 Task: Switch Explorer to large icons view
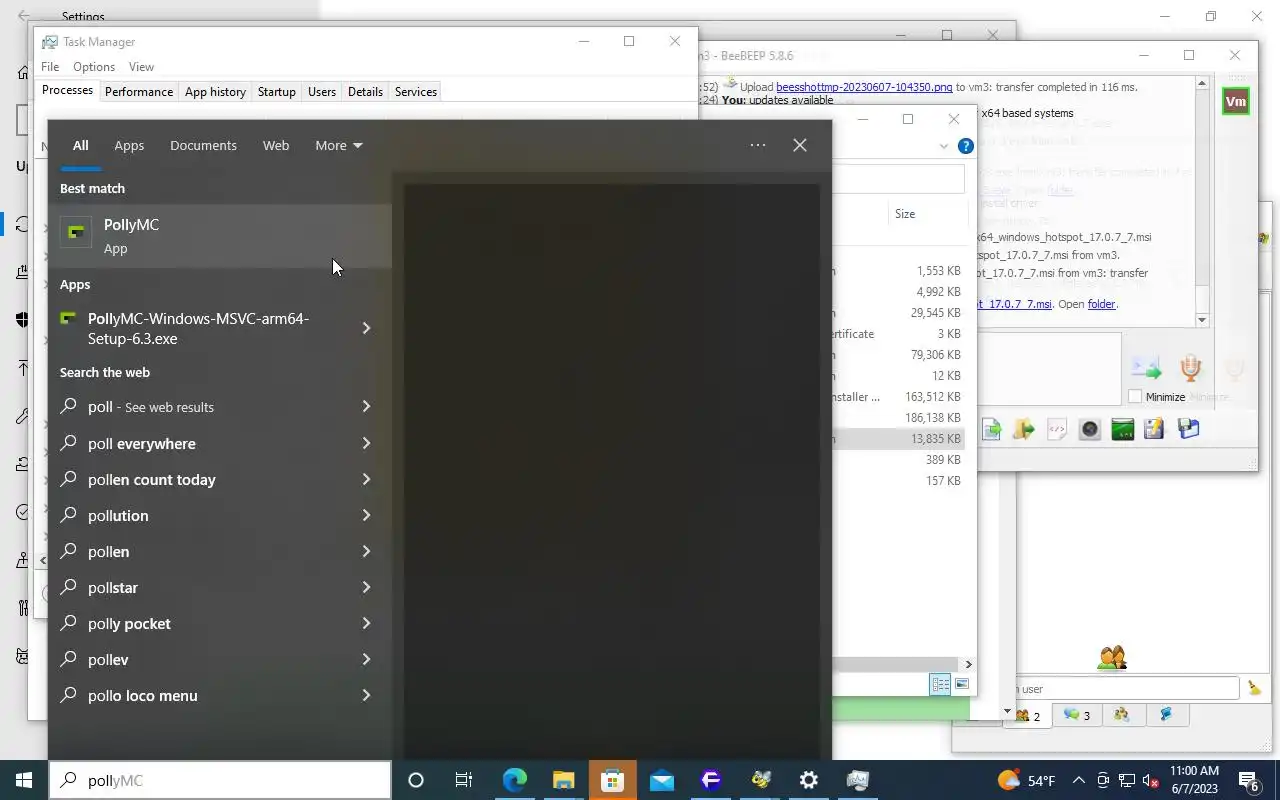tap(962, 684)
